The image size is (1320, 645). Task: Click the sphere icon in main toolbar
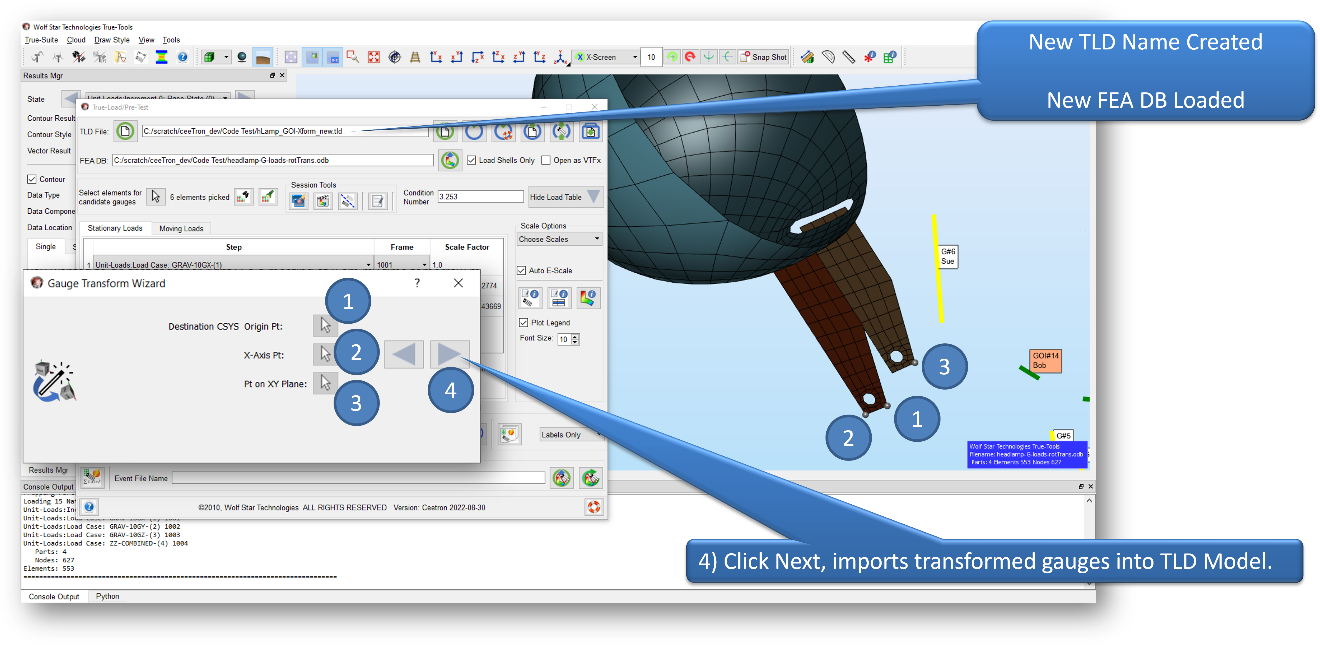[x=242, y=57]
